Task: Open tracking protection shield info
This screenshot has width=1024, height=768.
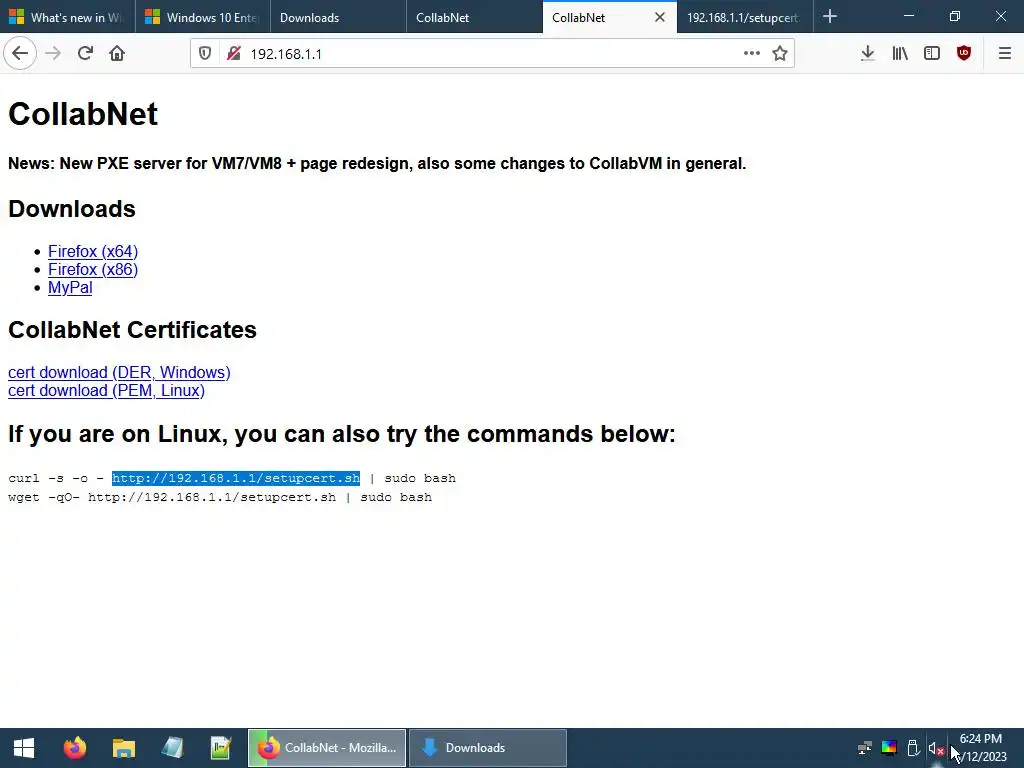Action: click(205, 54)
